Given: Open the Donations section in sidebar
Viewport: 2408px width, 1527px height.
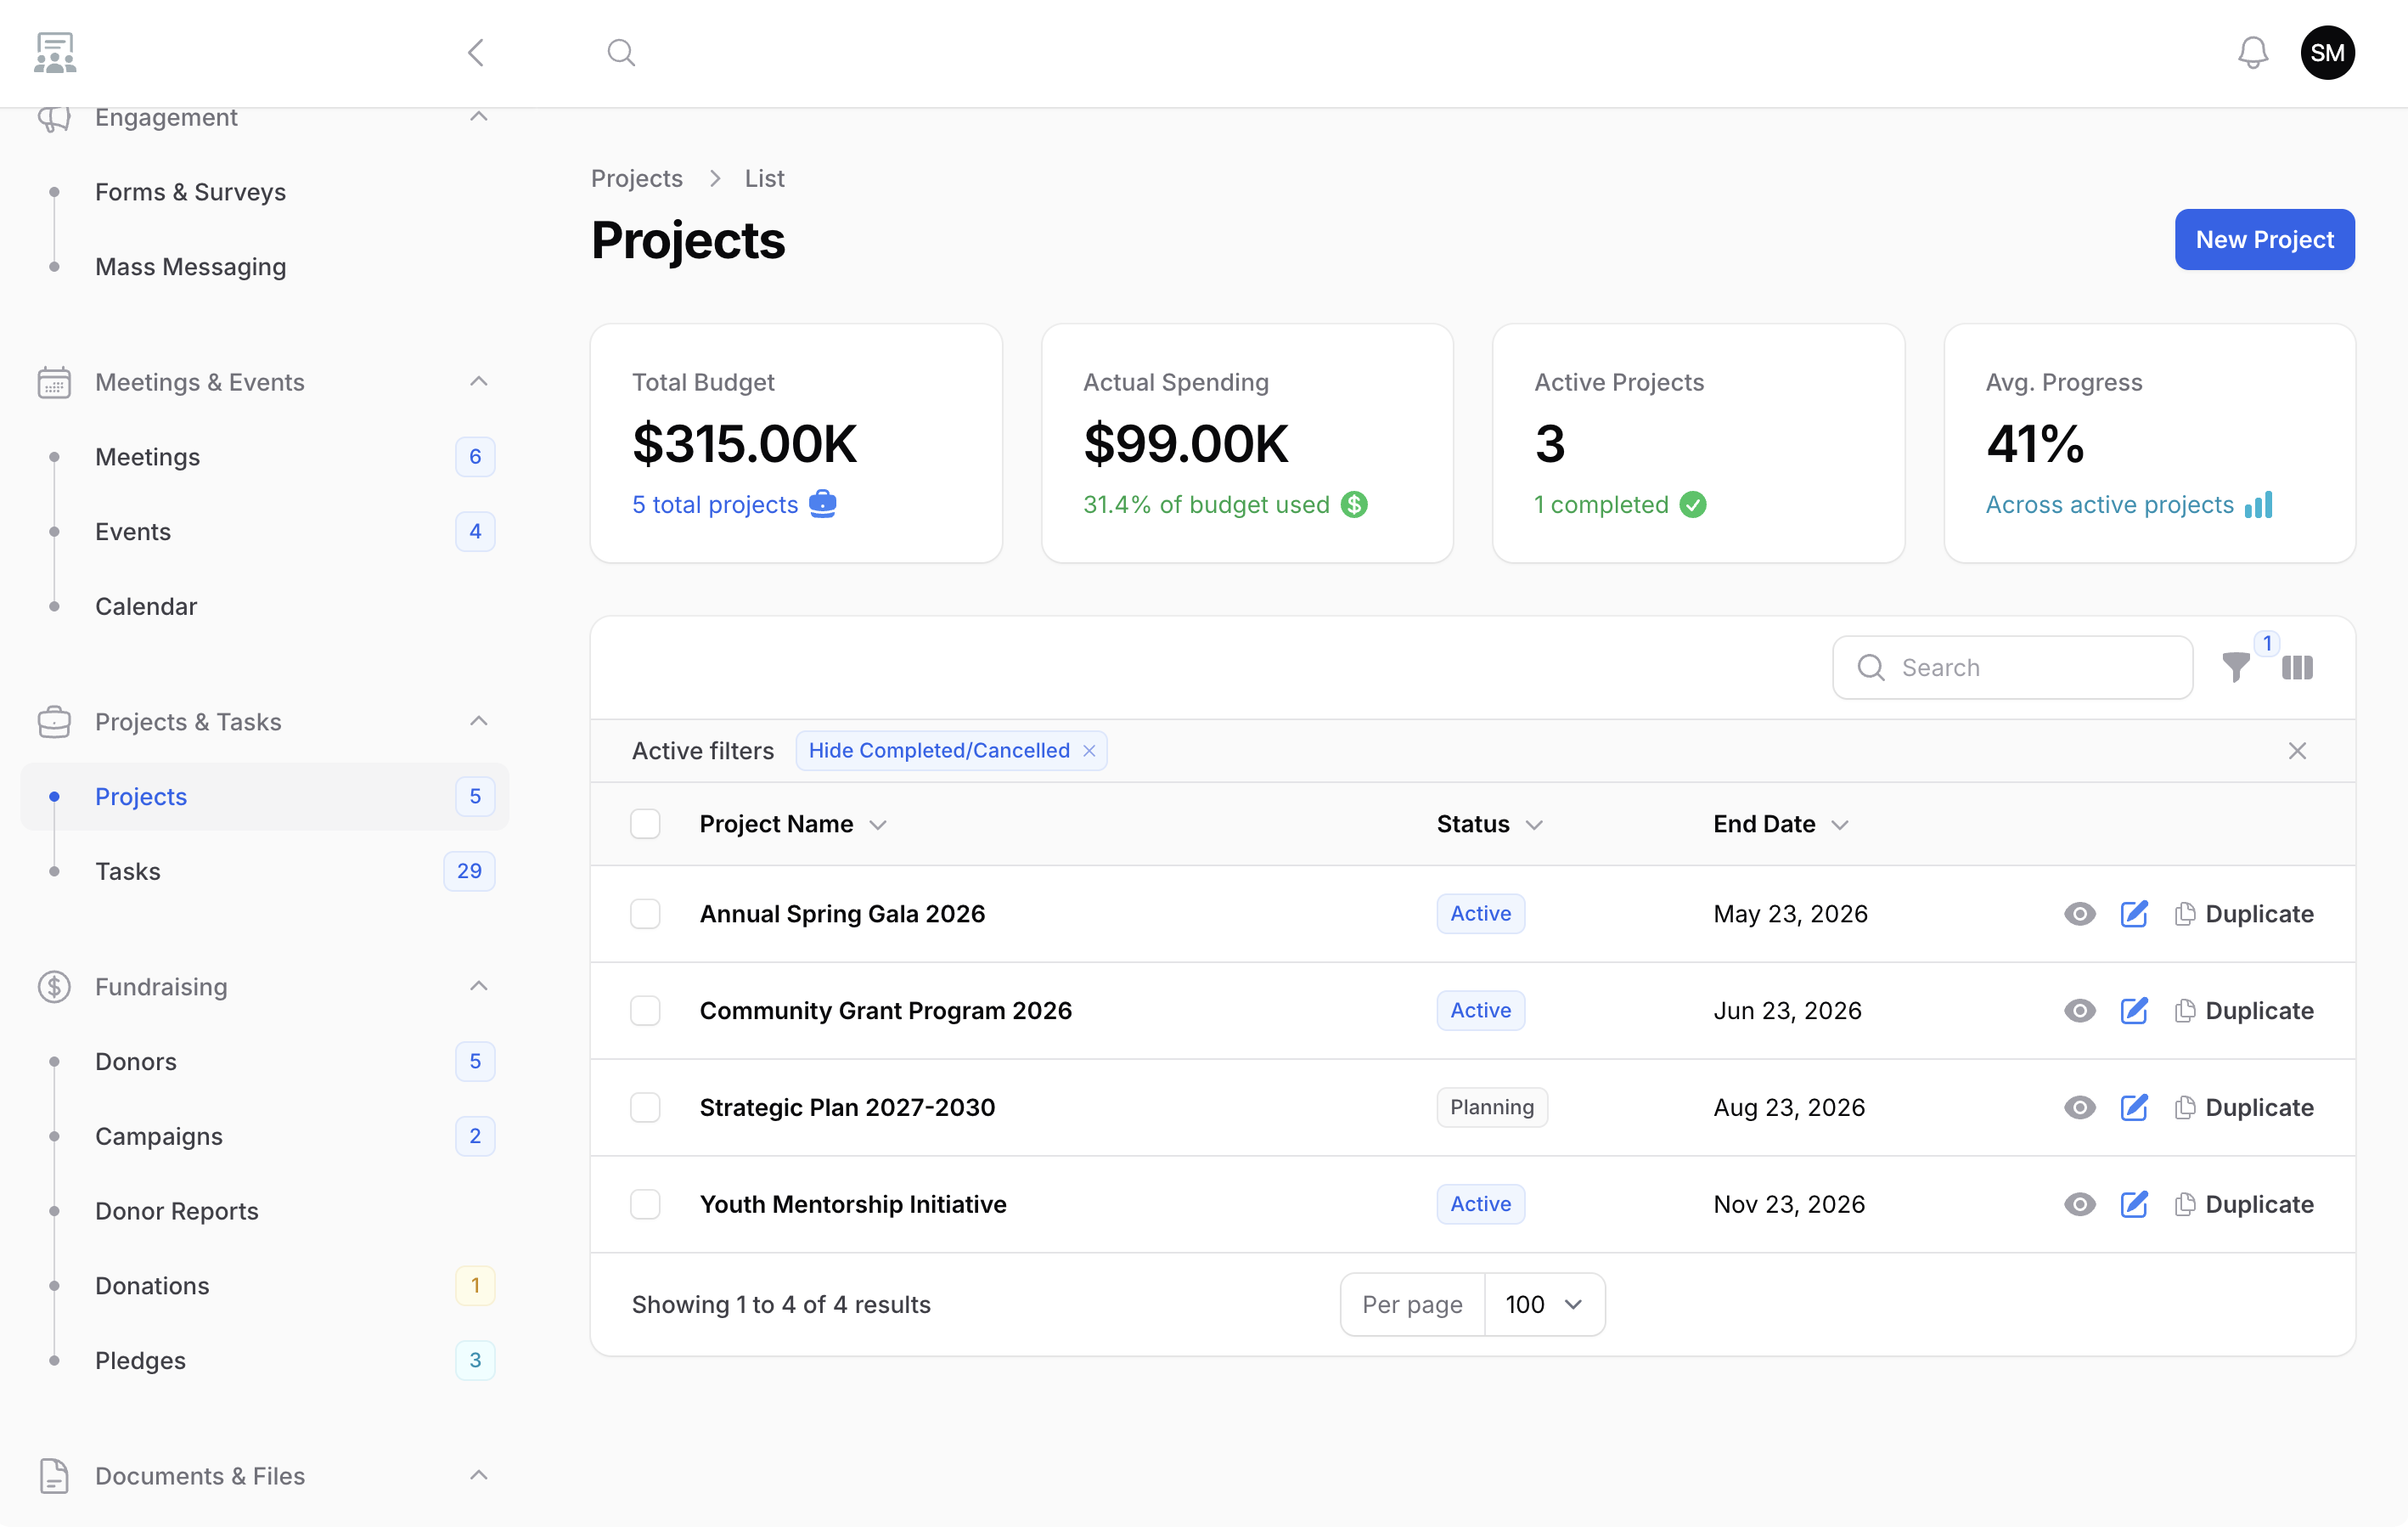Looking at the screenshot, I should point(152,1285).
